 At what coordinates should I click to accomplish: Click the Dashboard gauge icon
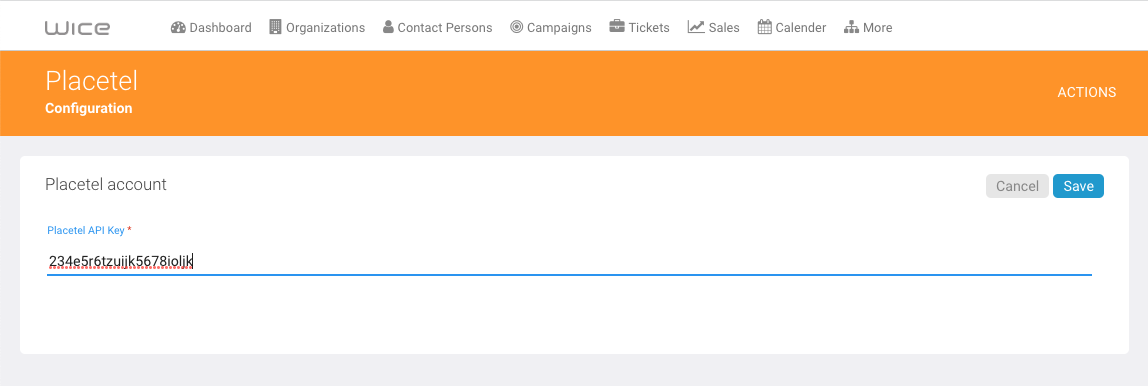tap(178, 27)
